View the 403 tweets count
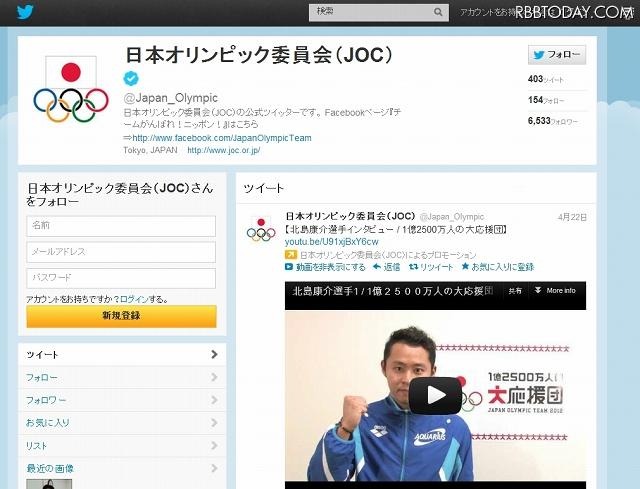 coord(546,79)
